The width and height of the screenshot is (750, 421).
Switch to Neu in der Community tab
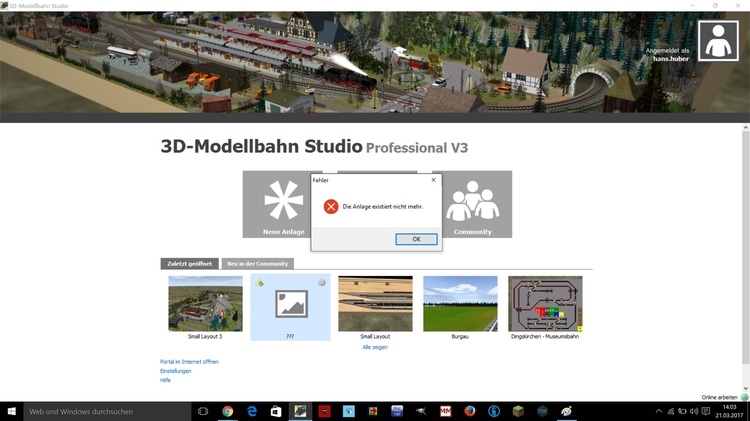tap(257, 264)
